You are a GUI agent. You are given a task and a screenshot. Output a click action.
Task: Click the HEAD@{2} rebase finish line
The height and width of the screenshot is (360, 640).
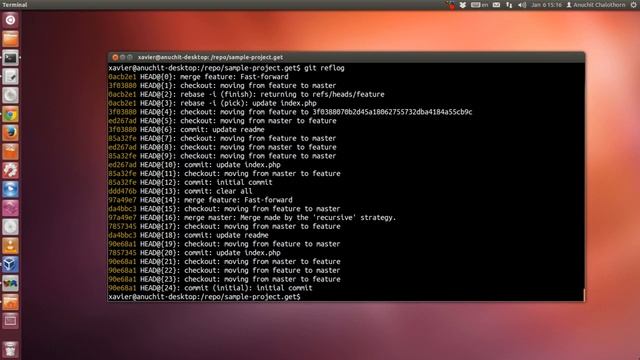click(246, 94)
